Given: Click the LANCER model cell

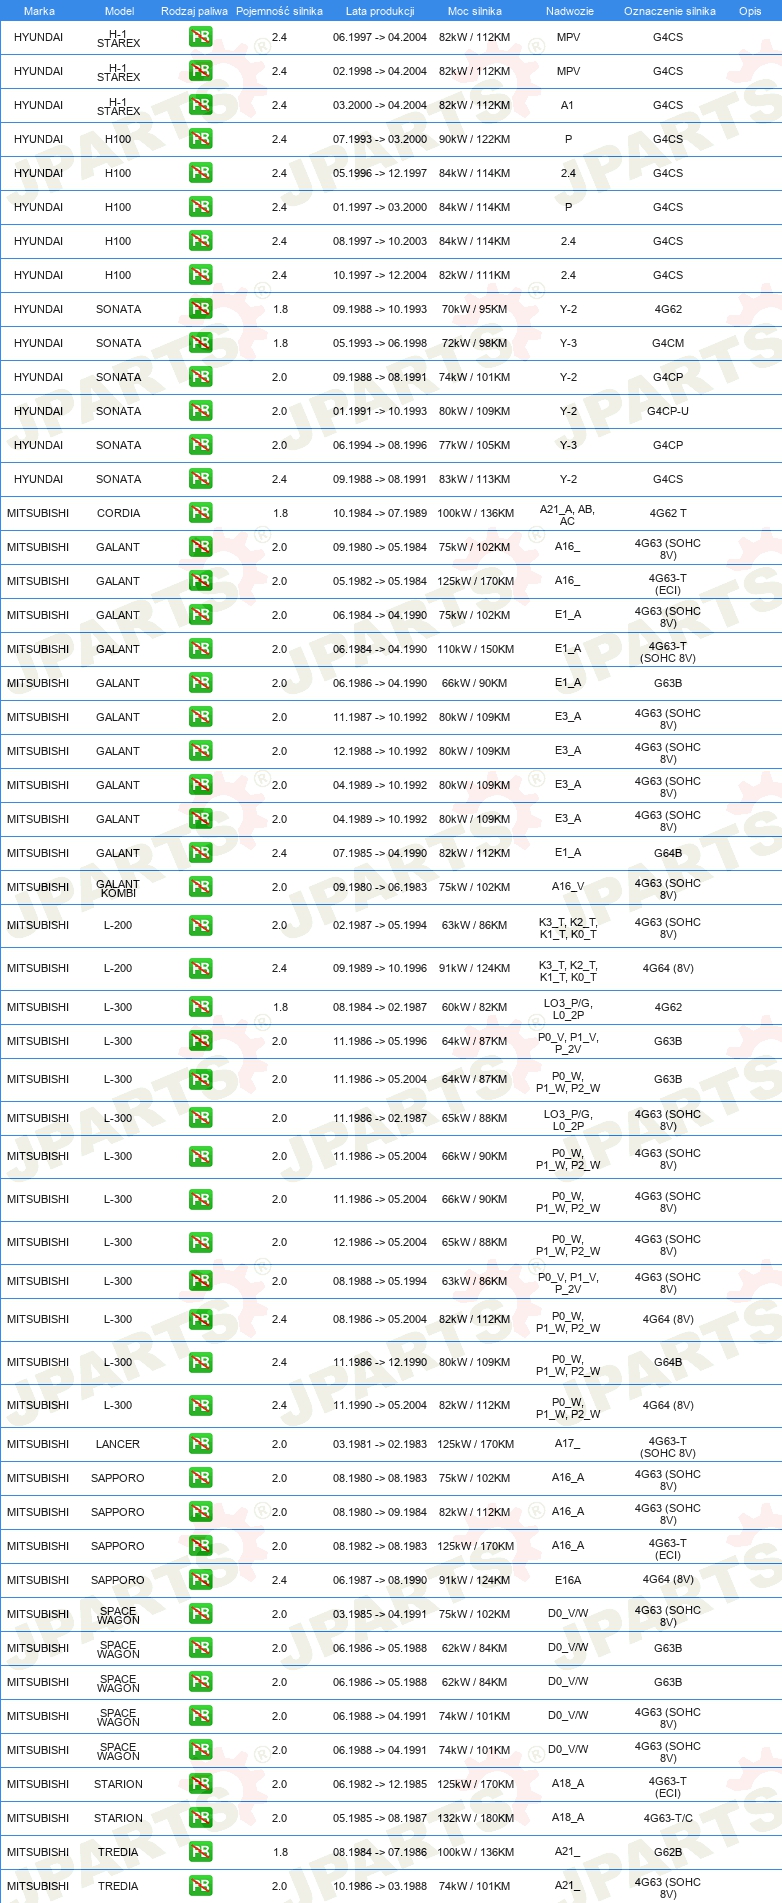Looking at the screenshot, I should tap(118, 1444).
